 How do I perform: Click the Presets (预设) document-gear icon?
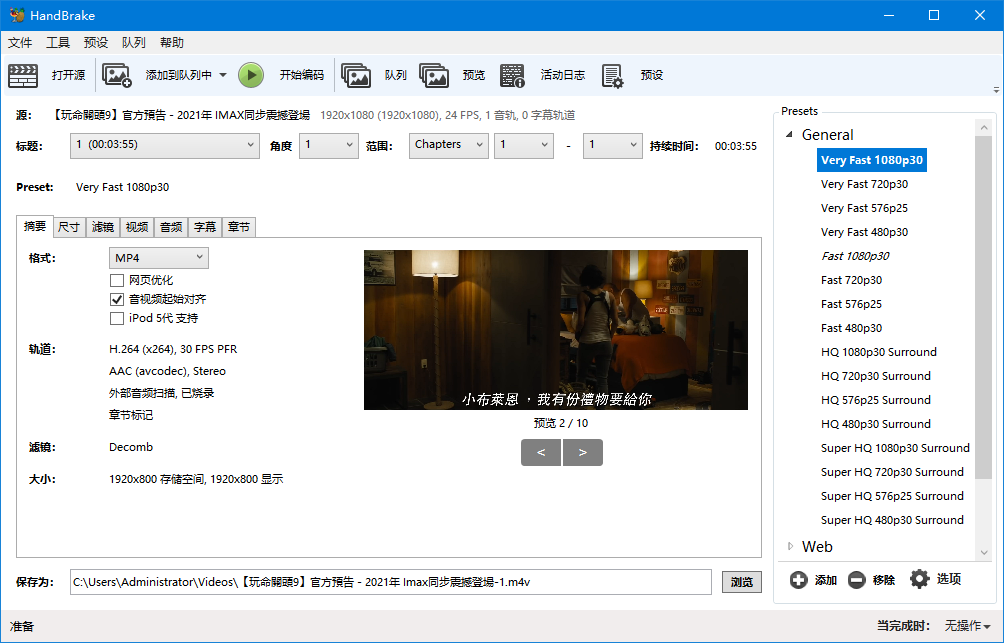point(612,76)
